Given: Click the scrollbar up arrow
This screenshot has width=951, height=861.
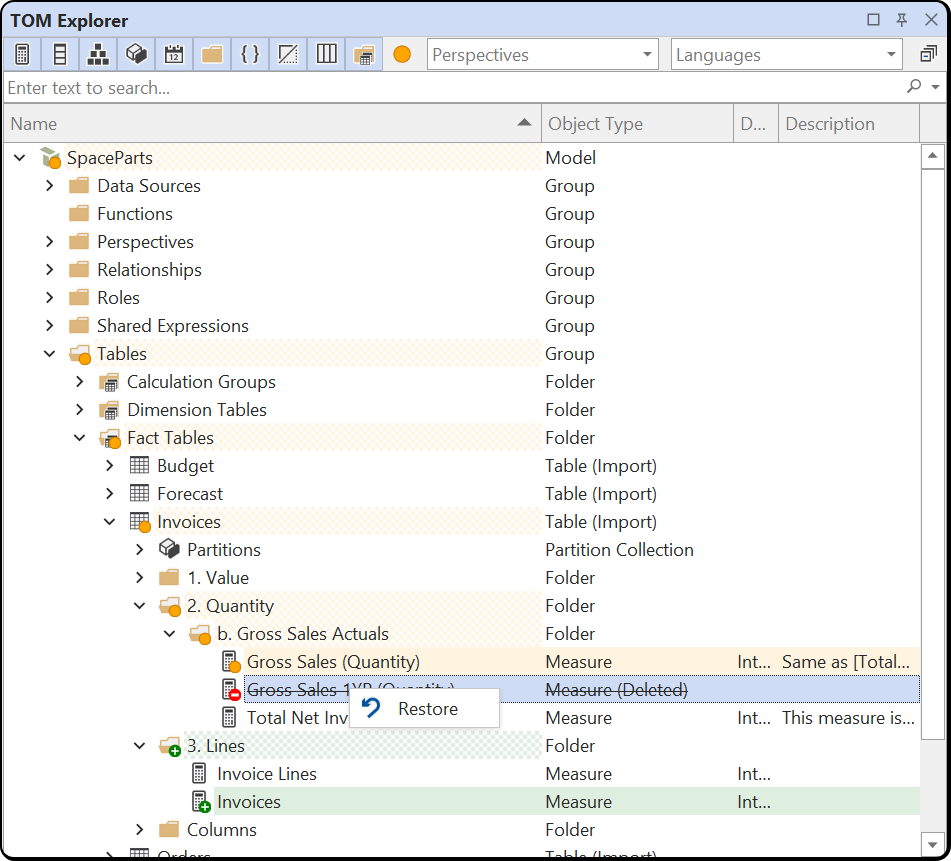Looking at the screenshot, I should click(932, 156).
